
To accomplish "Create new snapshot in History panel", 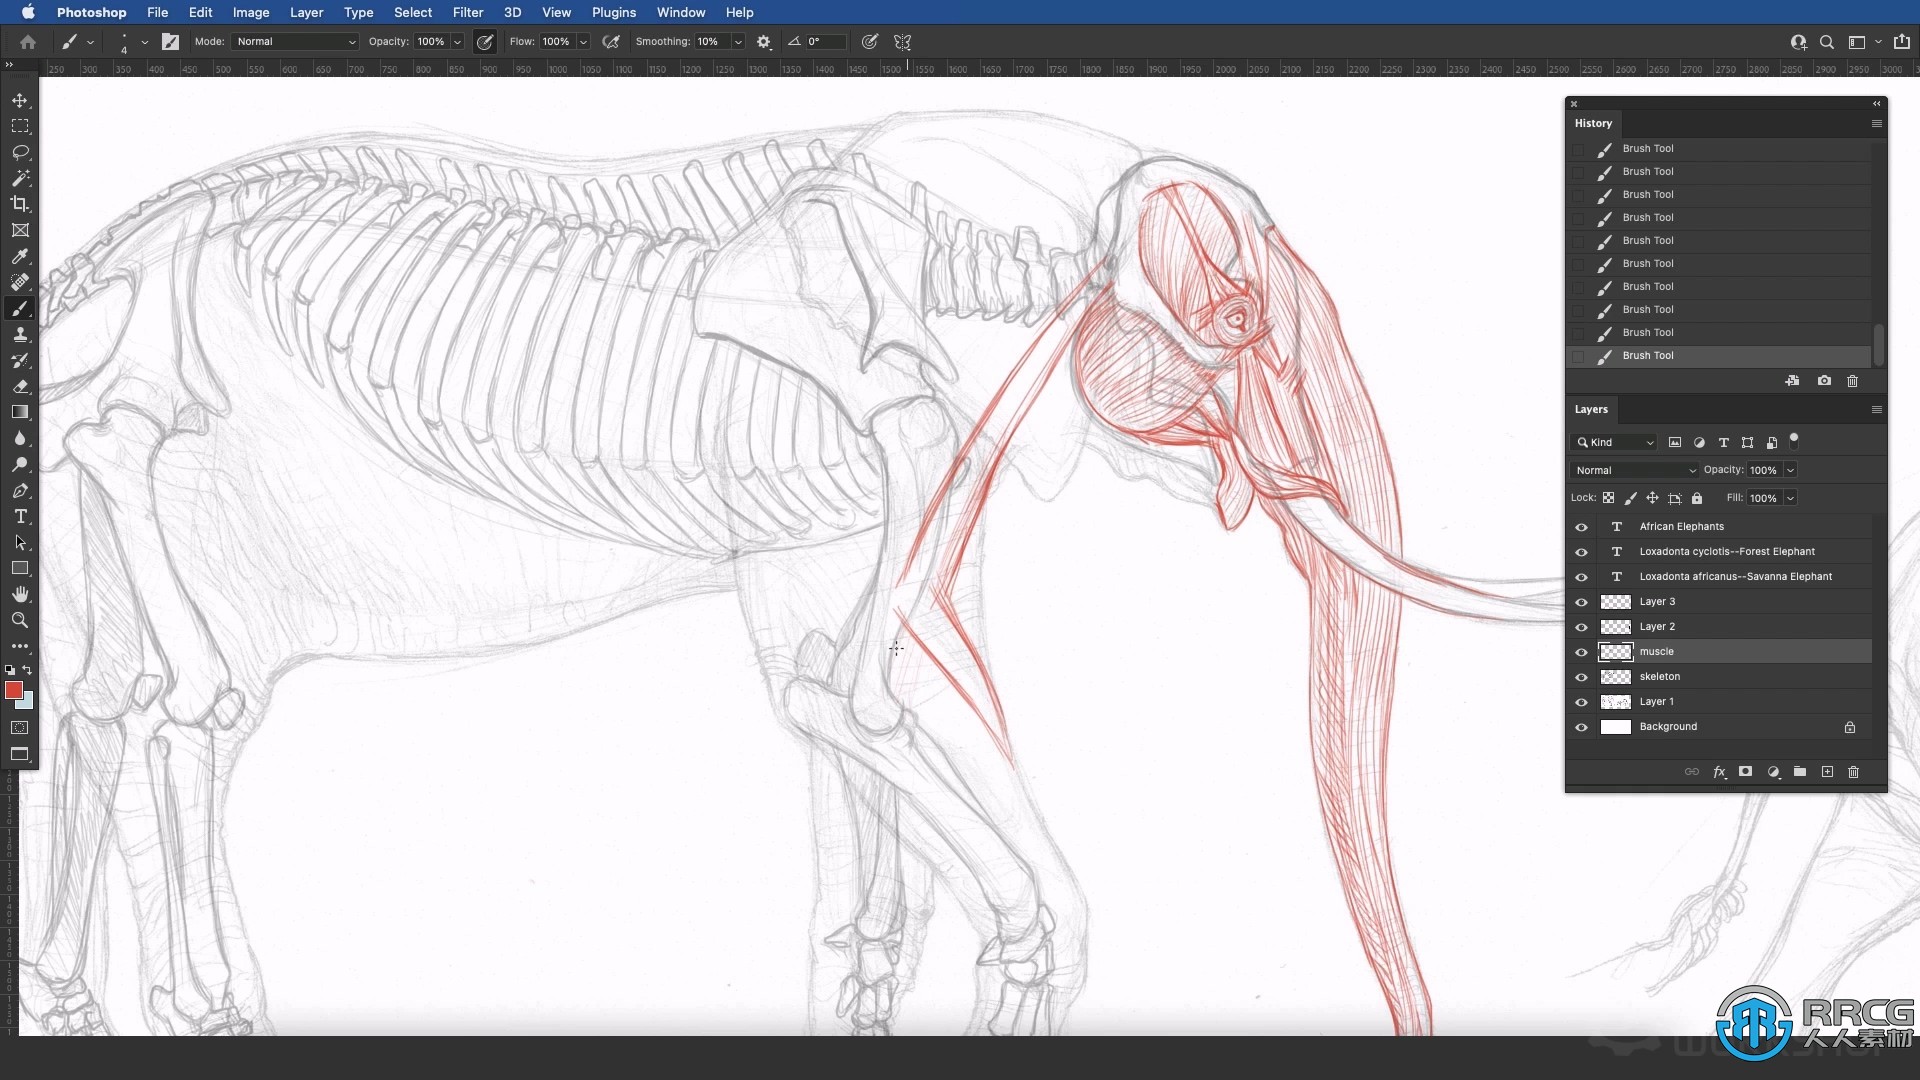I will click(1824, 381).
